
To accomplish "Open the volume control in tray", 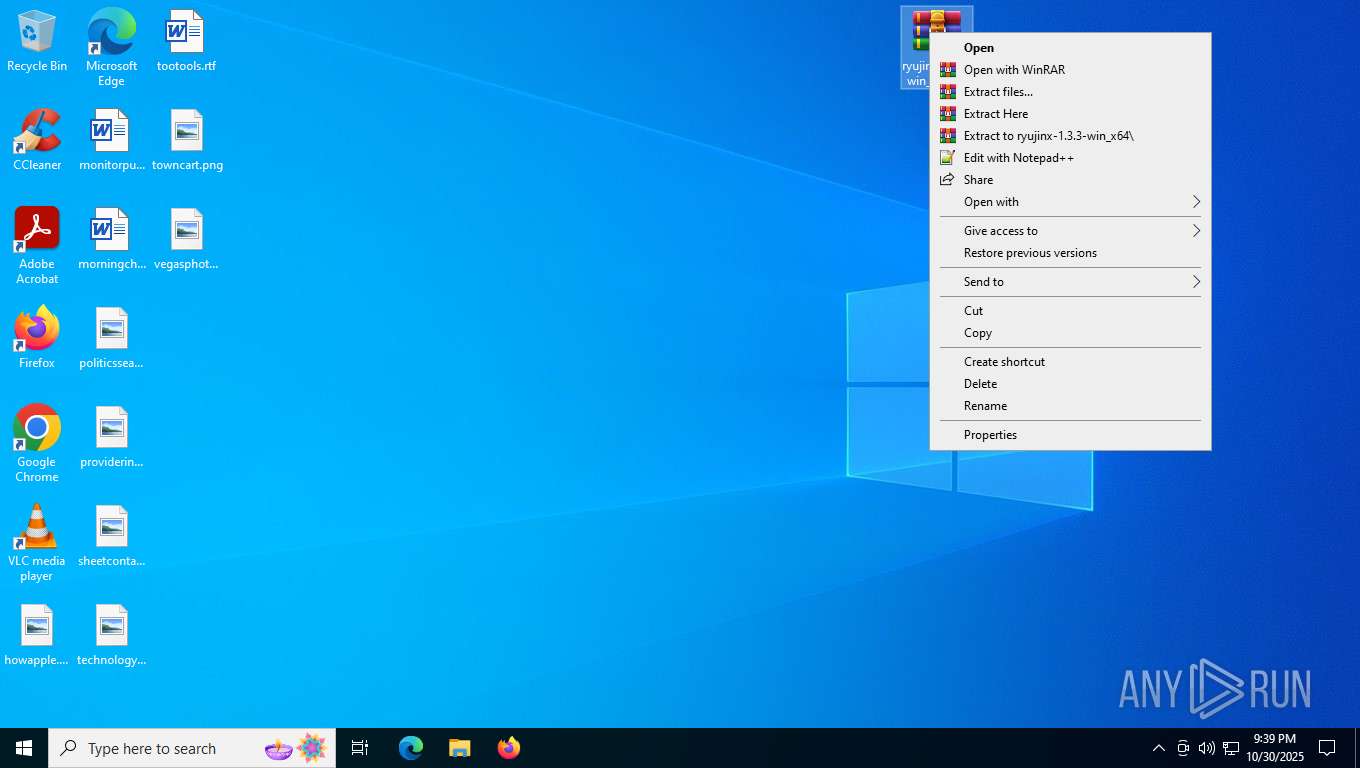I will [x=1207, y=748].
